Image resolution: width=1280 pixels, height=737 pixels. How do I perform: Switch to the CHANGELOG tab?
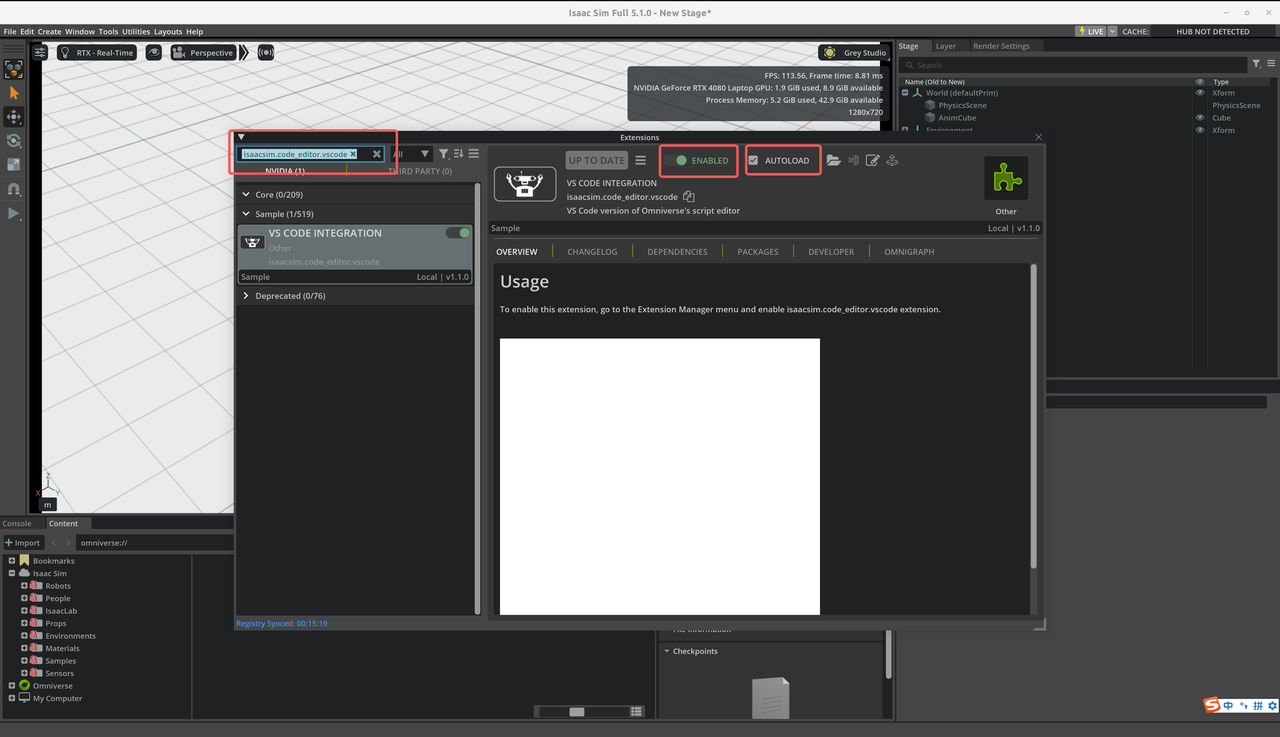click(592, 252)
